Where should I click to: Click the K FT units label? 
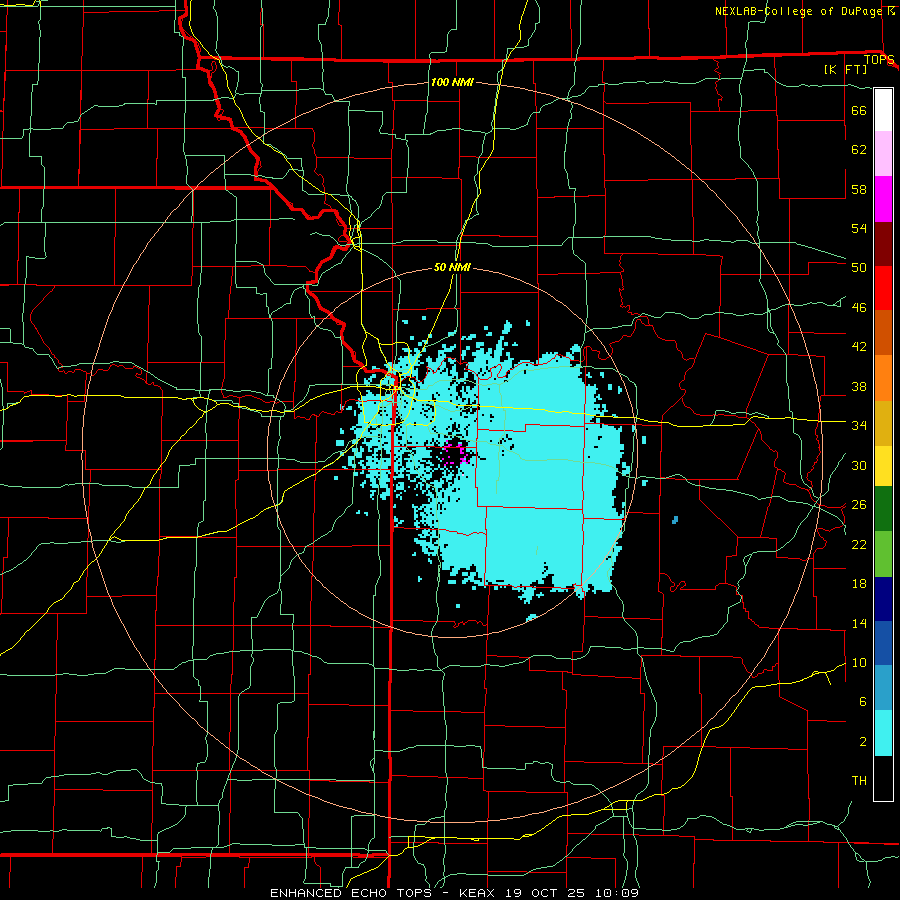845,70
